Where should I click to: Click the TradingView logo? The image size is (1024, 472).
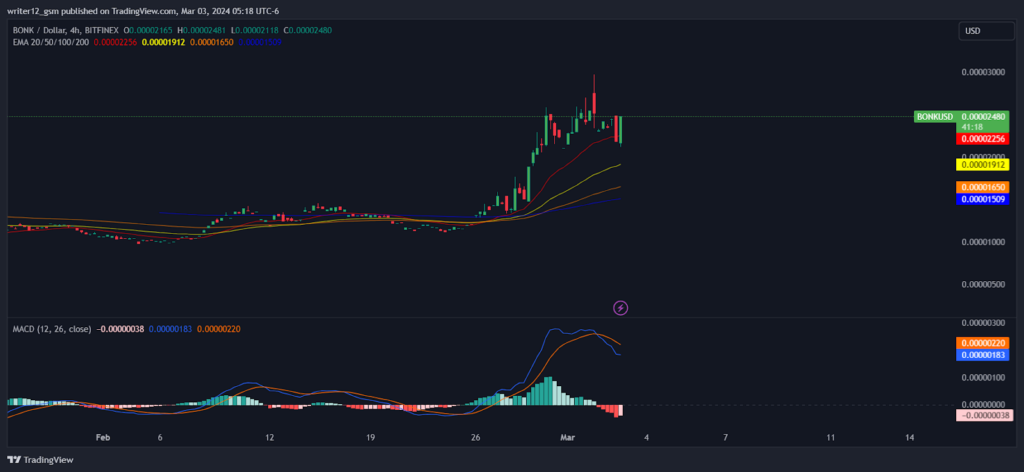[x=40, y=460]
